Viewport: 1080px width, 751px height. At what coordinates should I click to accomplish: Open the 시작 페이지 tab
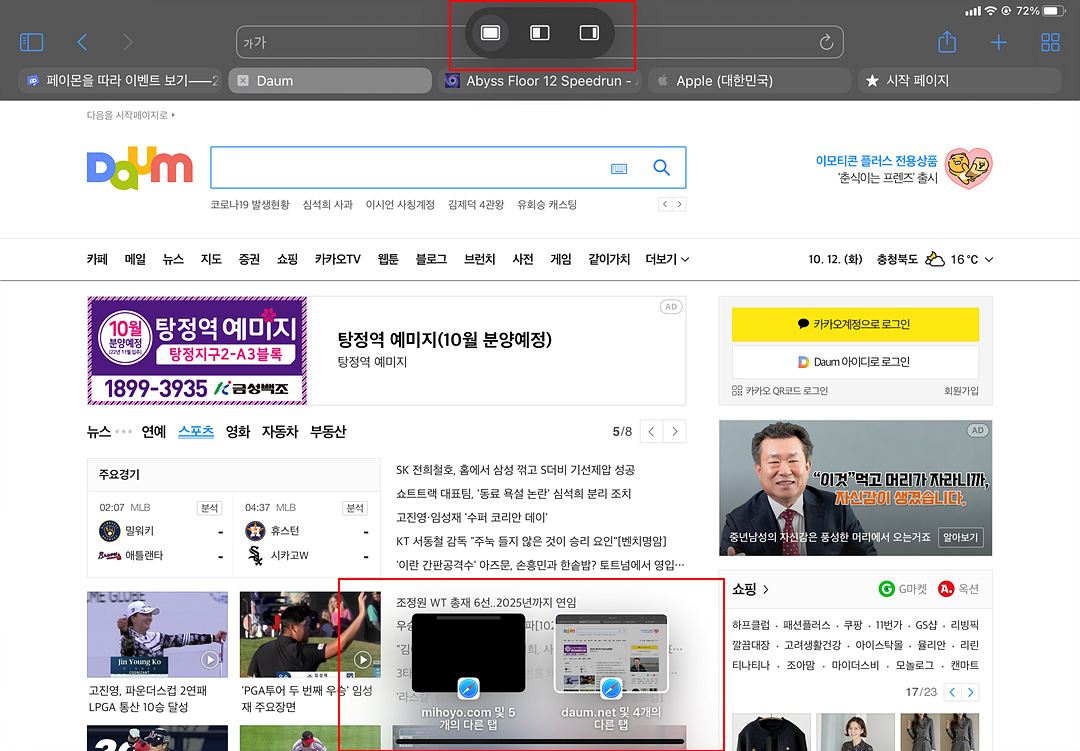pos(959,81)
